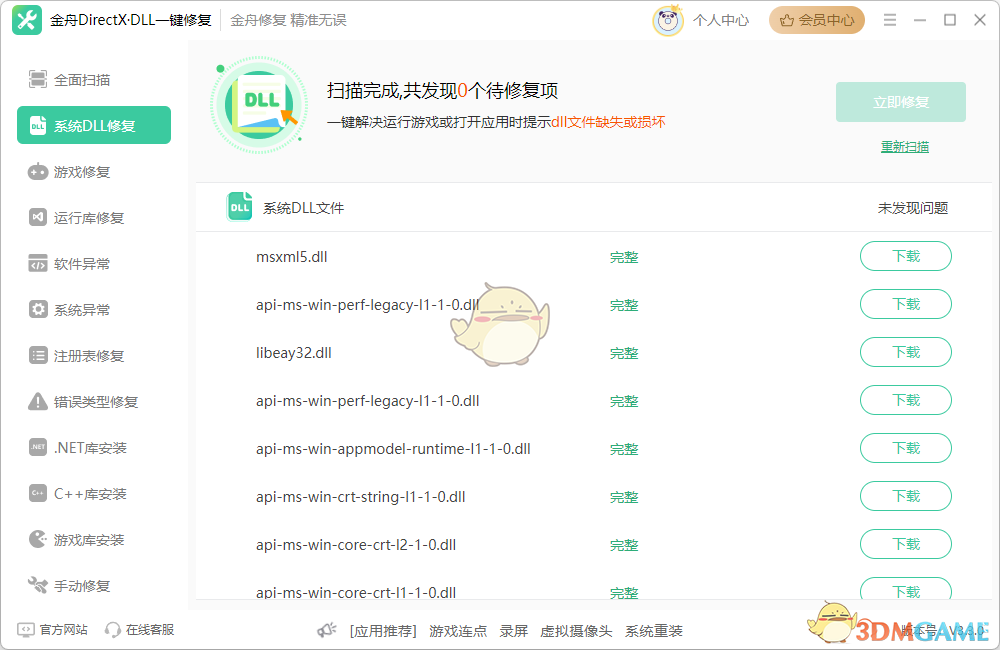Click the 系统DLL文件 section header text
Screen dimensions: 1000x650
point(304,208)
